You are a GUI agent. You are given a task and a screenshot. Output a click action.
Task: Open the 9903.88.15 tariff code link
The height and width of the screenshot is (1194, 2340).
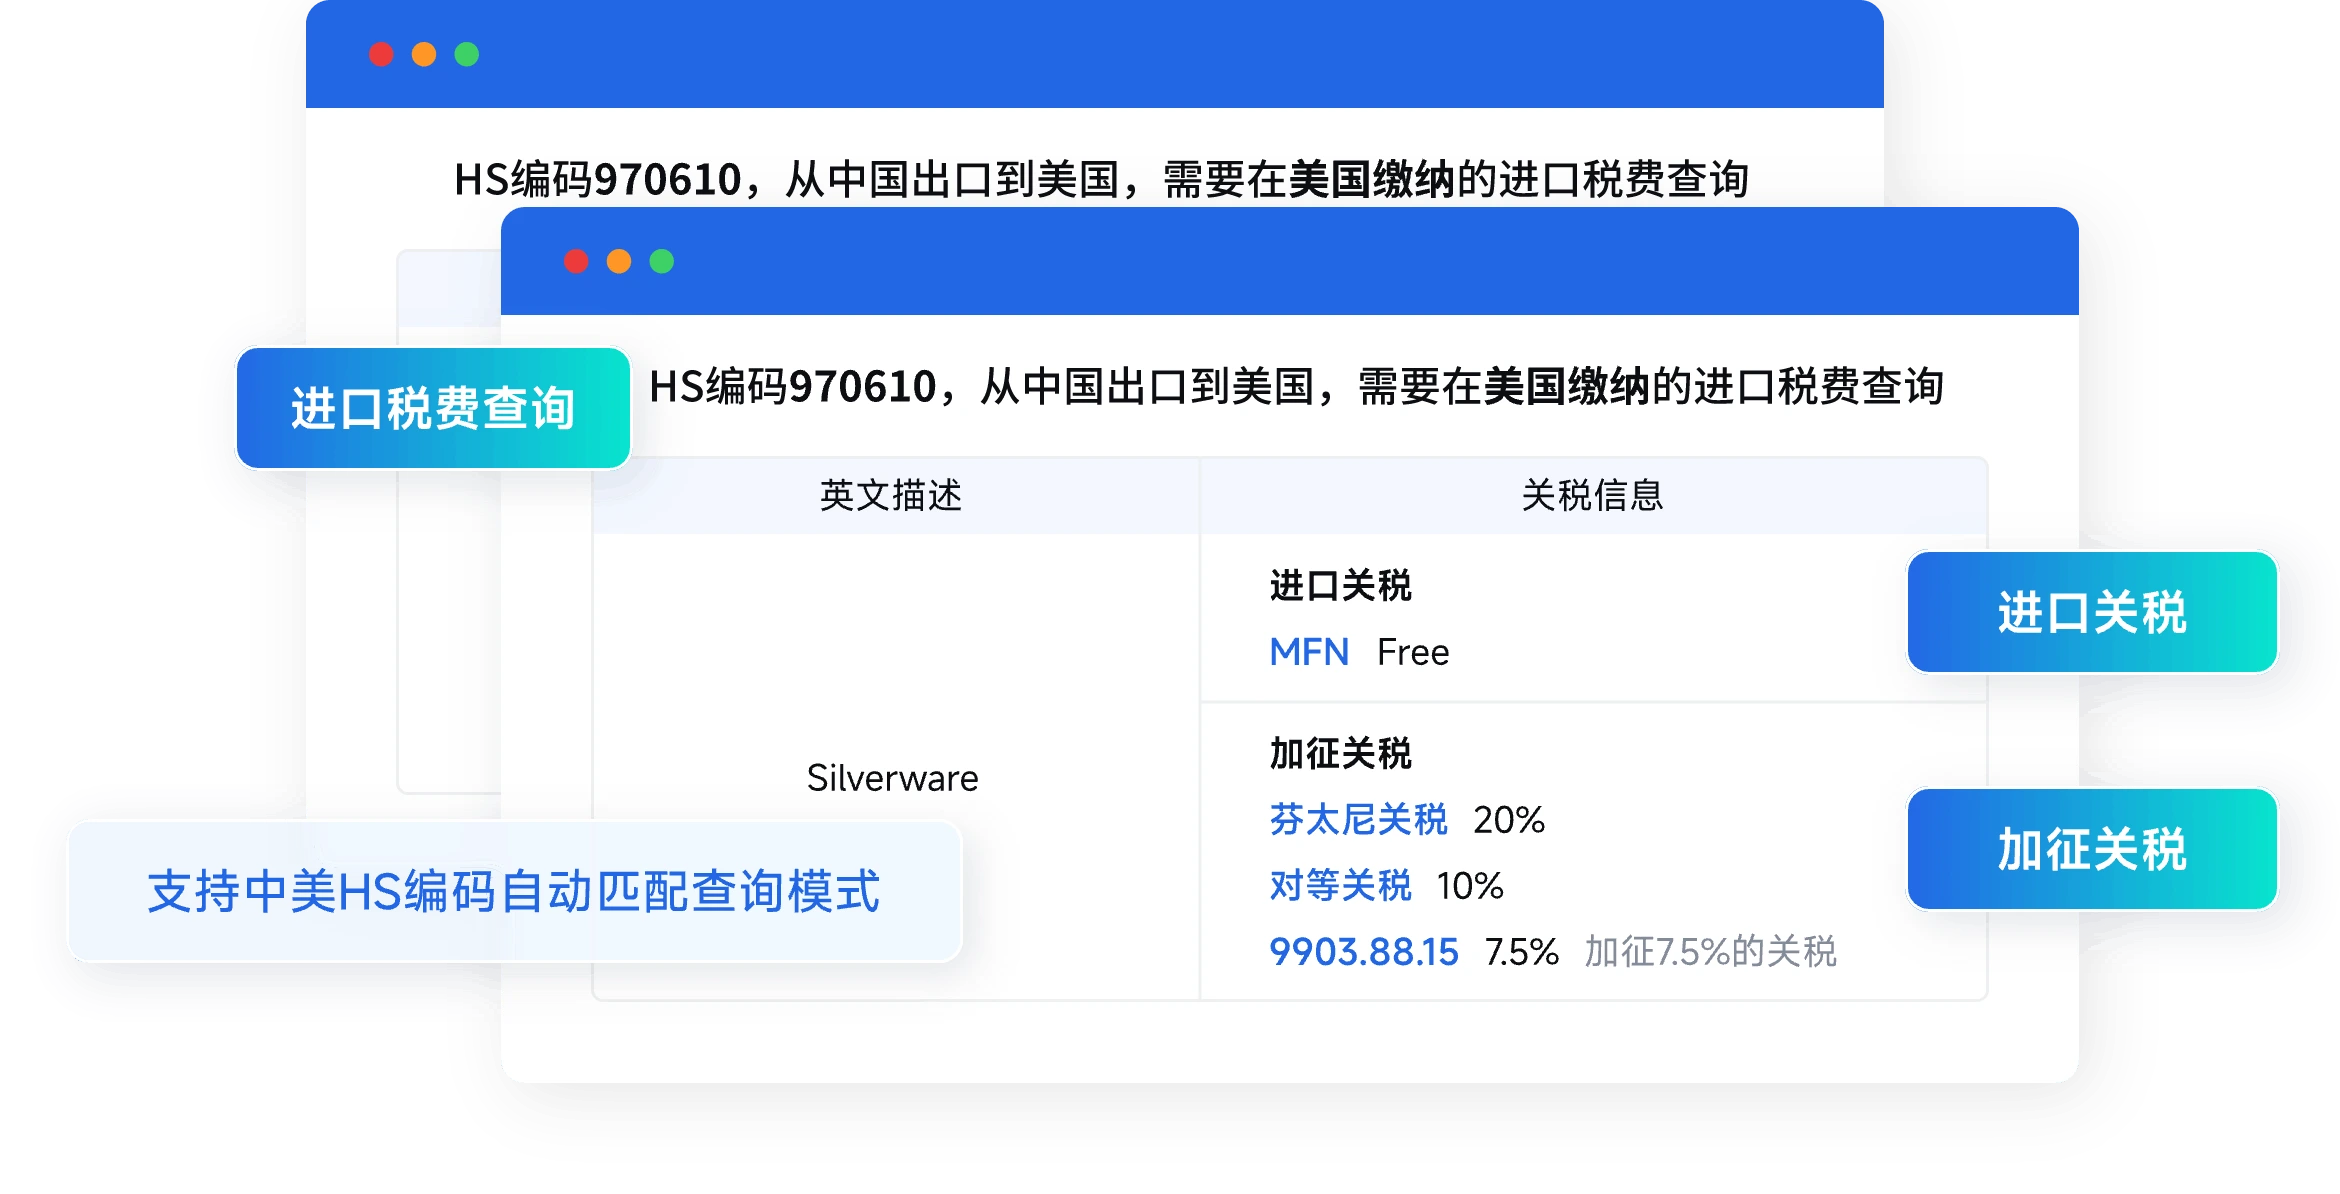[x=1363, y=951]
